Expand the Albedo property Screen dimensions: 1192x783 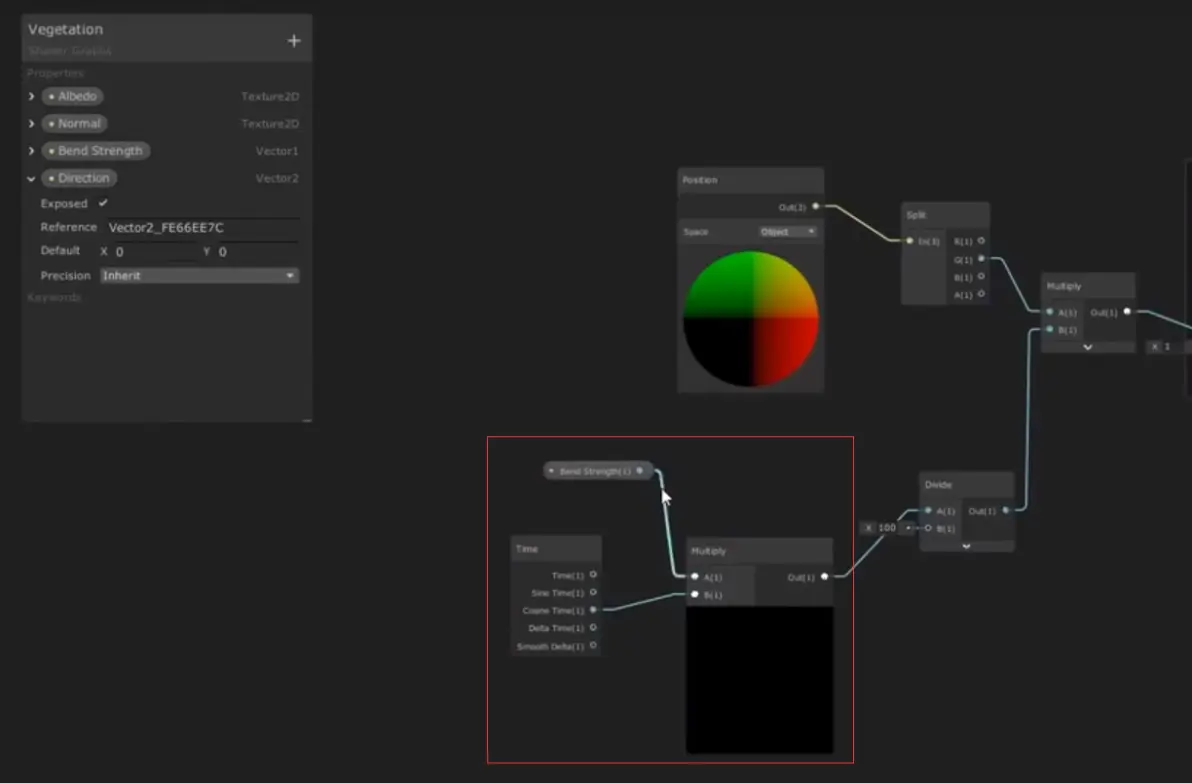pos(31,97)
